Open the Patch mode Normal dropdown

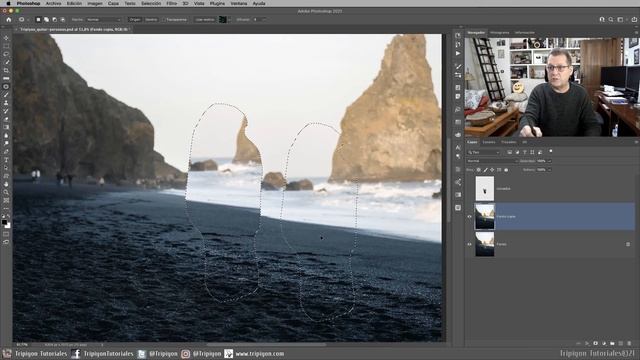103,19
